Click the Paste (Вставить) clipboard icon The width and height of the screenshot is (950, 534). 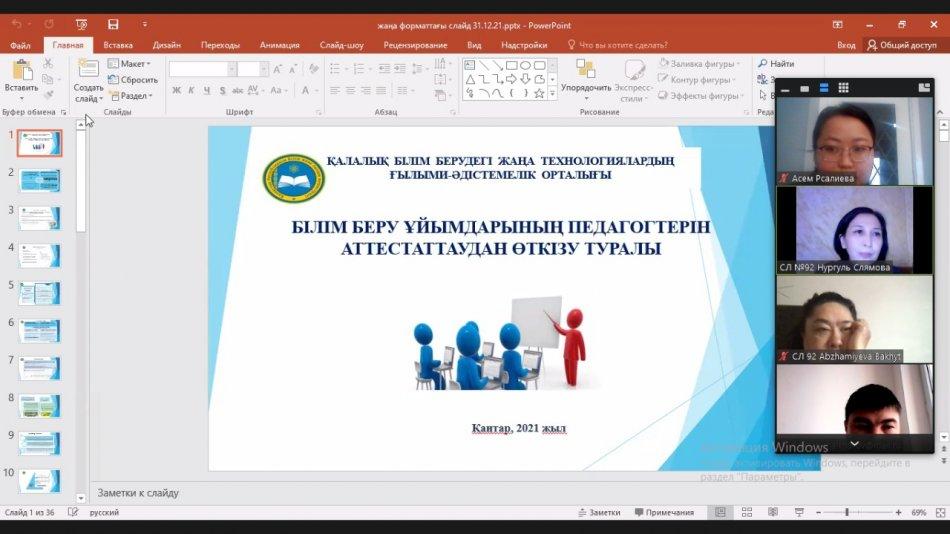[x=21, y=73]
